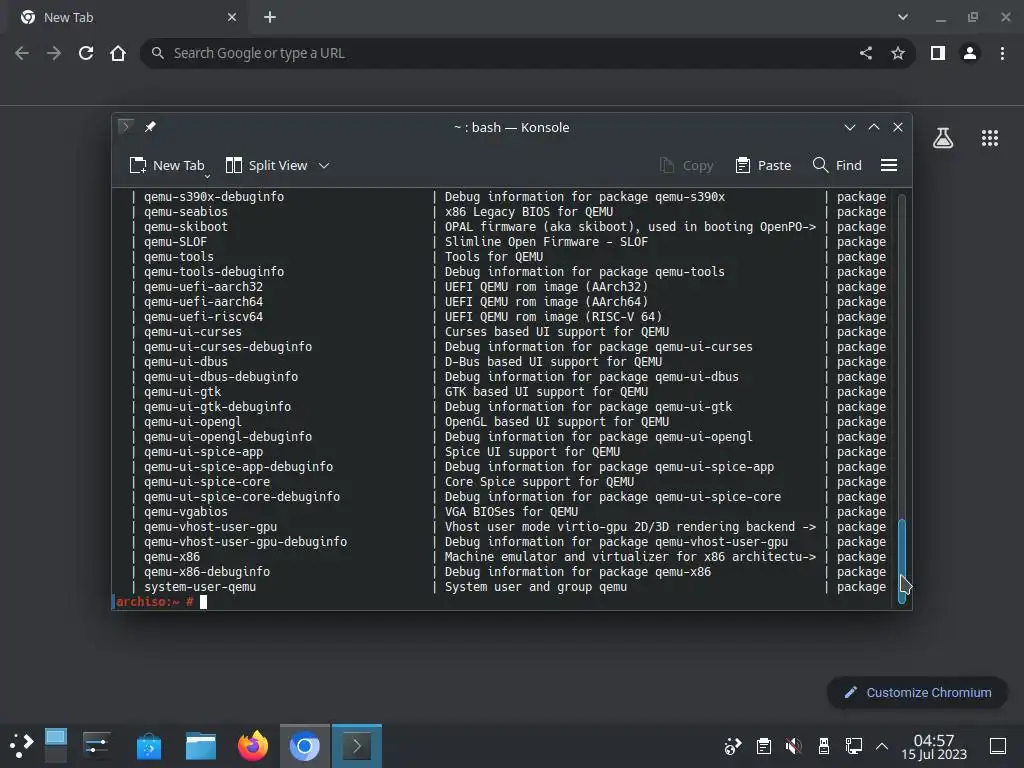Click the system-user-qemu entry
The image size is (1024, 768).
pos(200,587)
